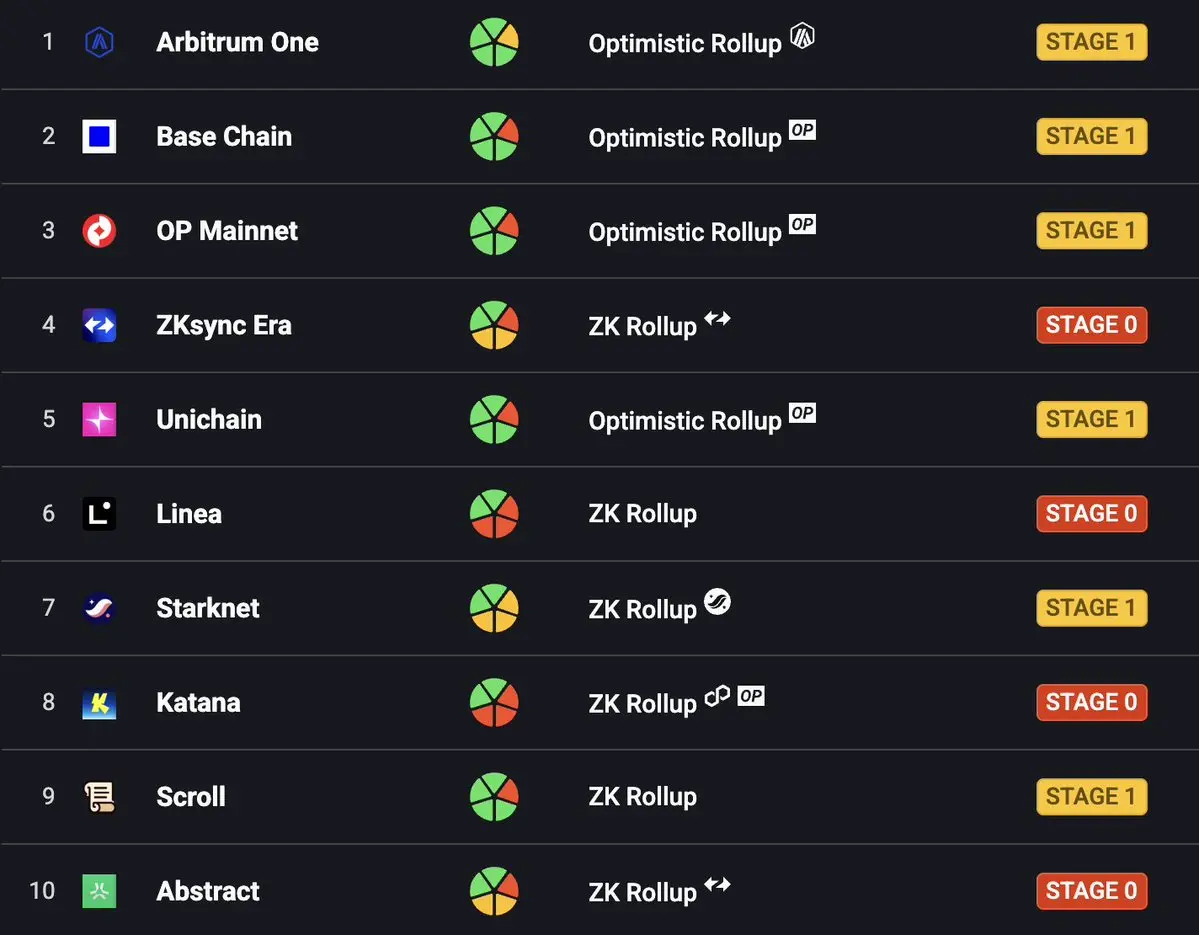1199x935 pixels.
Task: Click the Scroll parchment logo icon
Action: [x=99, y=797]
